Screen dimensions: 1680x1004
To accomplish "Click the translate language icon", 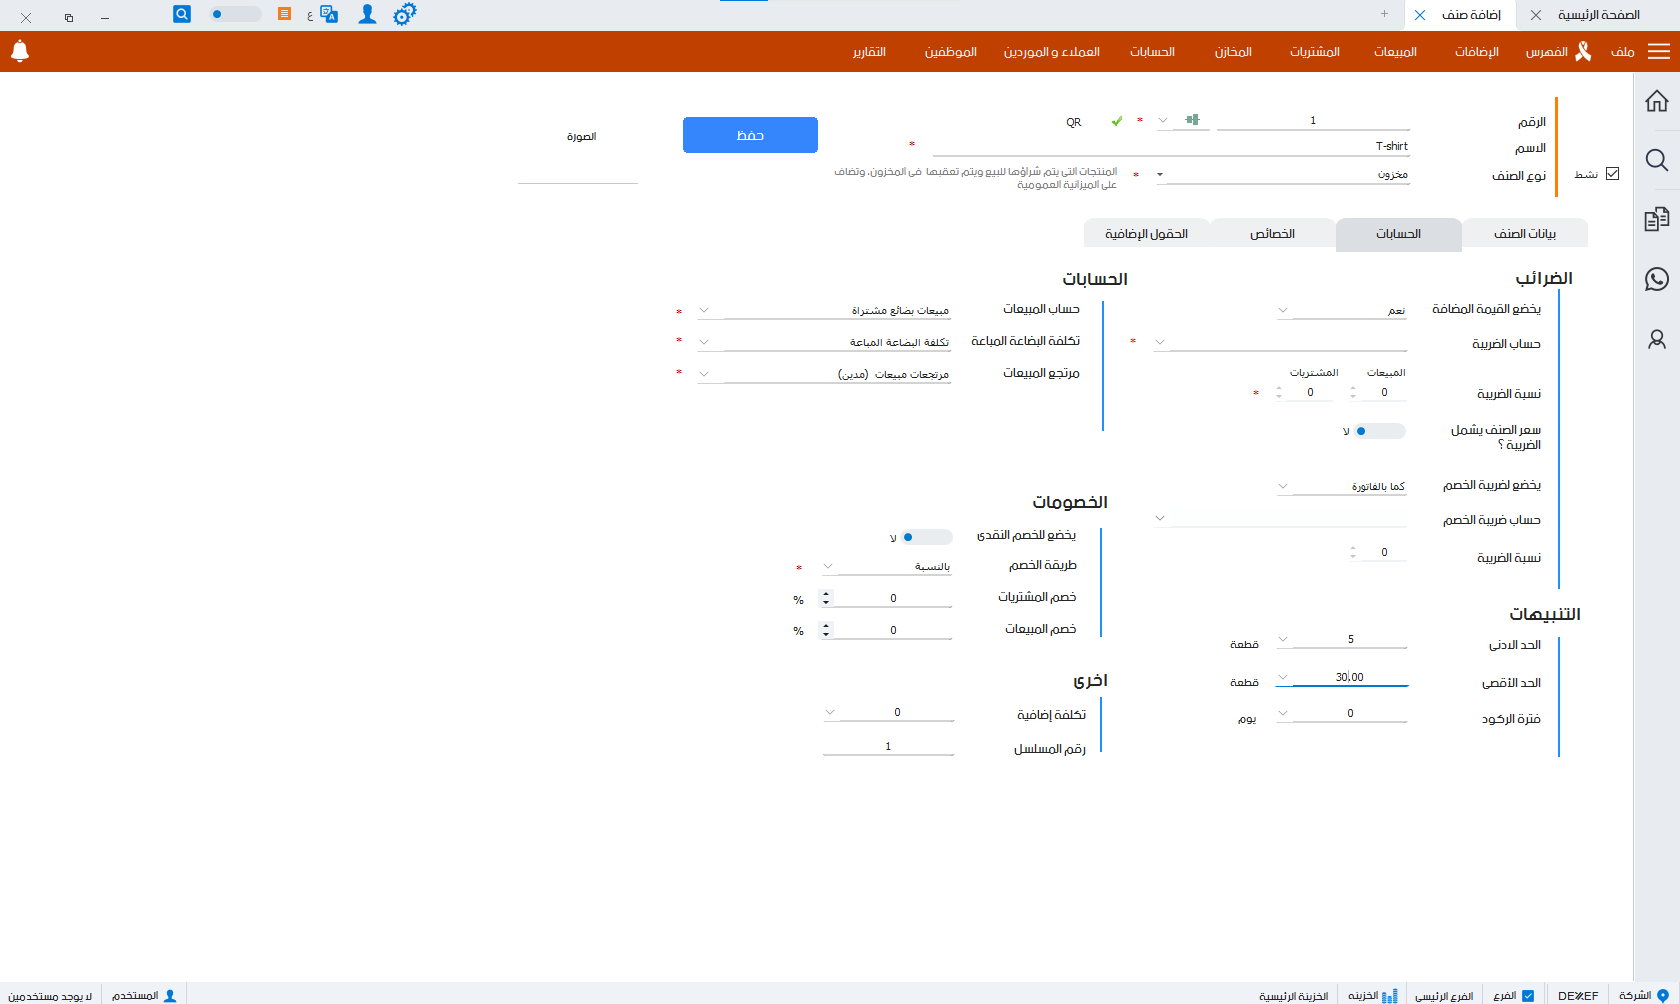I will pyautogui.click(x=328, y=15).
